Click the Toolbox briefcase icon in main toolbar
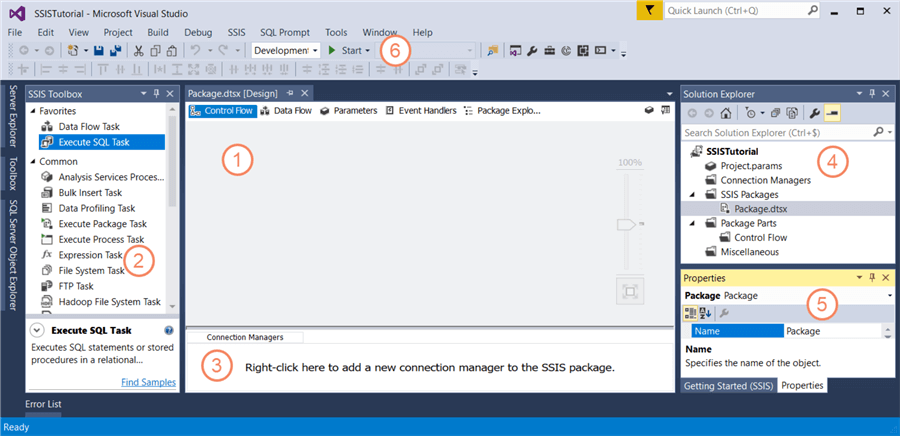The image size is (900, 436). click(549, 50)
